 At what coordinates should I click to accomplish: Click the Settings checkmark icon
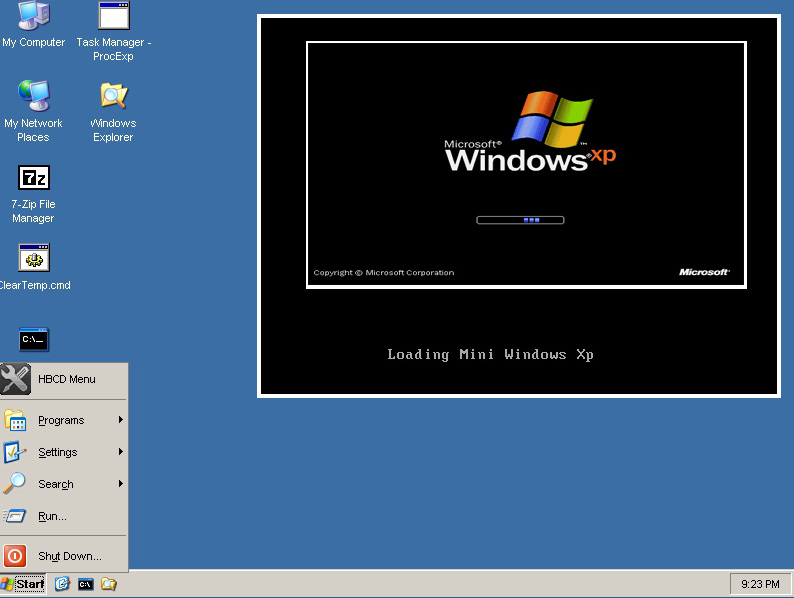(x=15, y=452)
